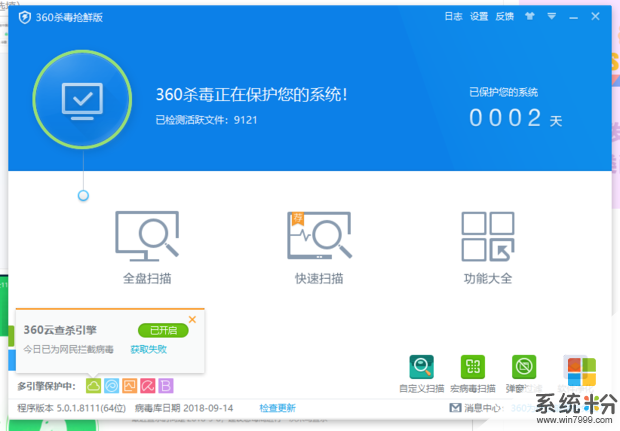Click 已检测活跃文件: 9121 text
This screenshot has width=620, height=431.
pyautogui.click(x=206, y=120)
